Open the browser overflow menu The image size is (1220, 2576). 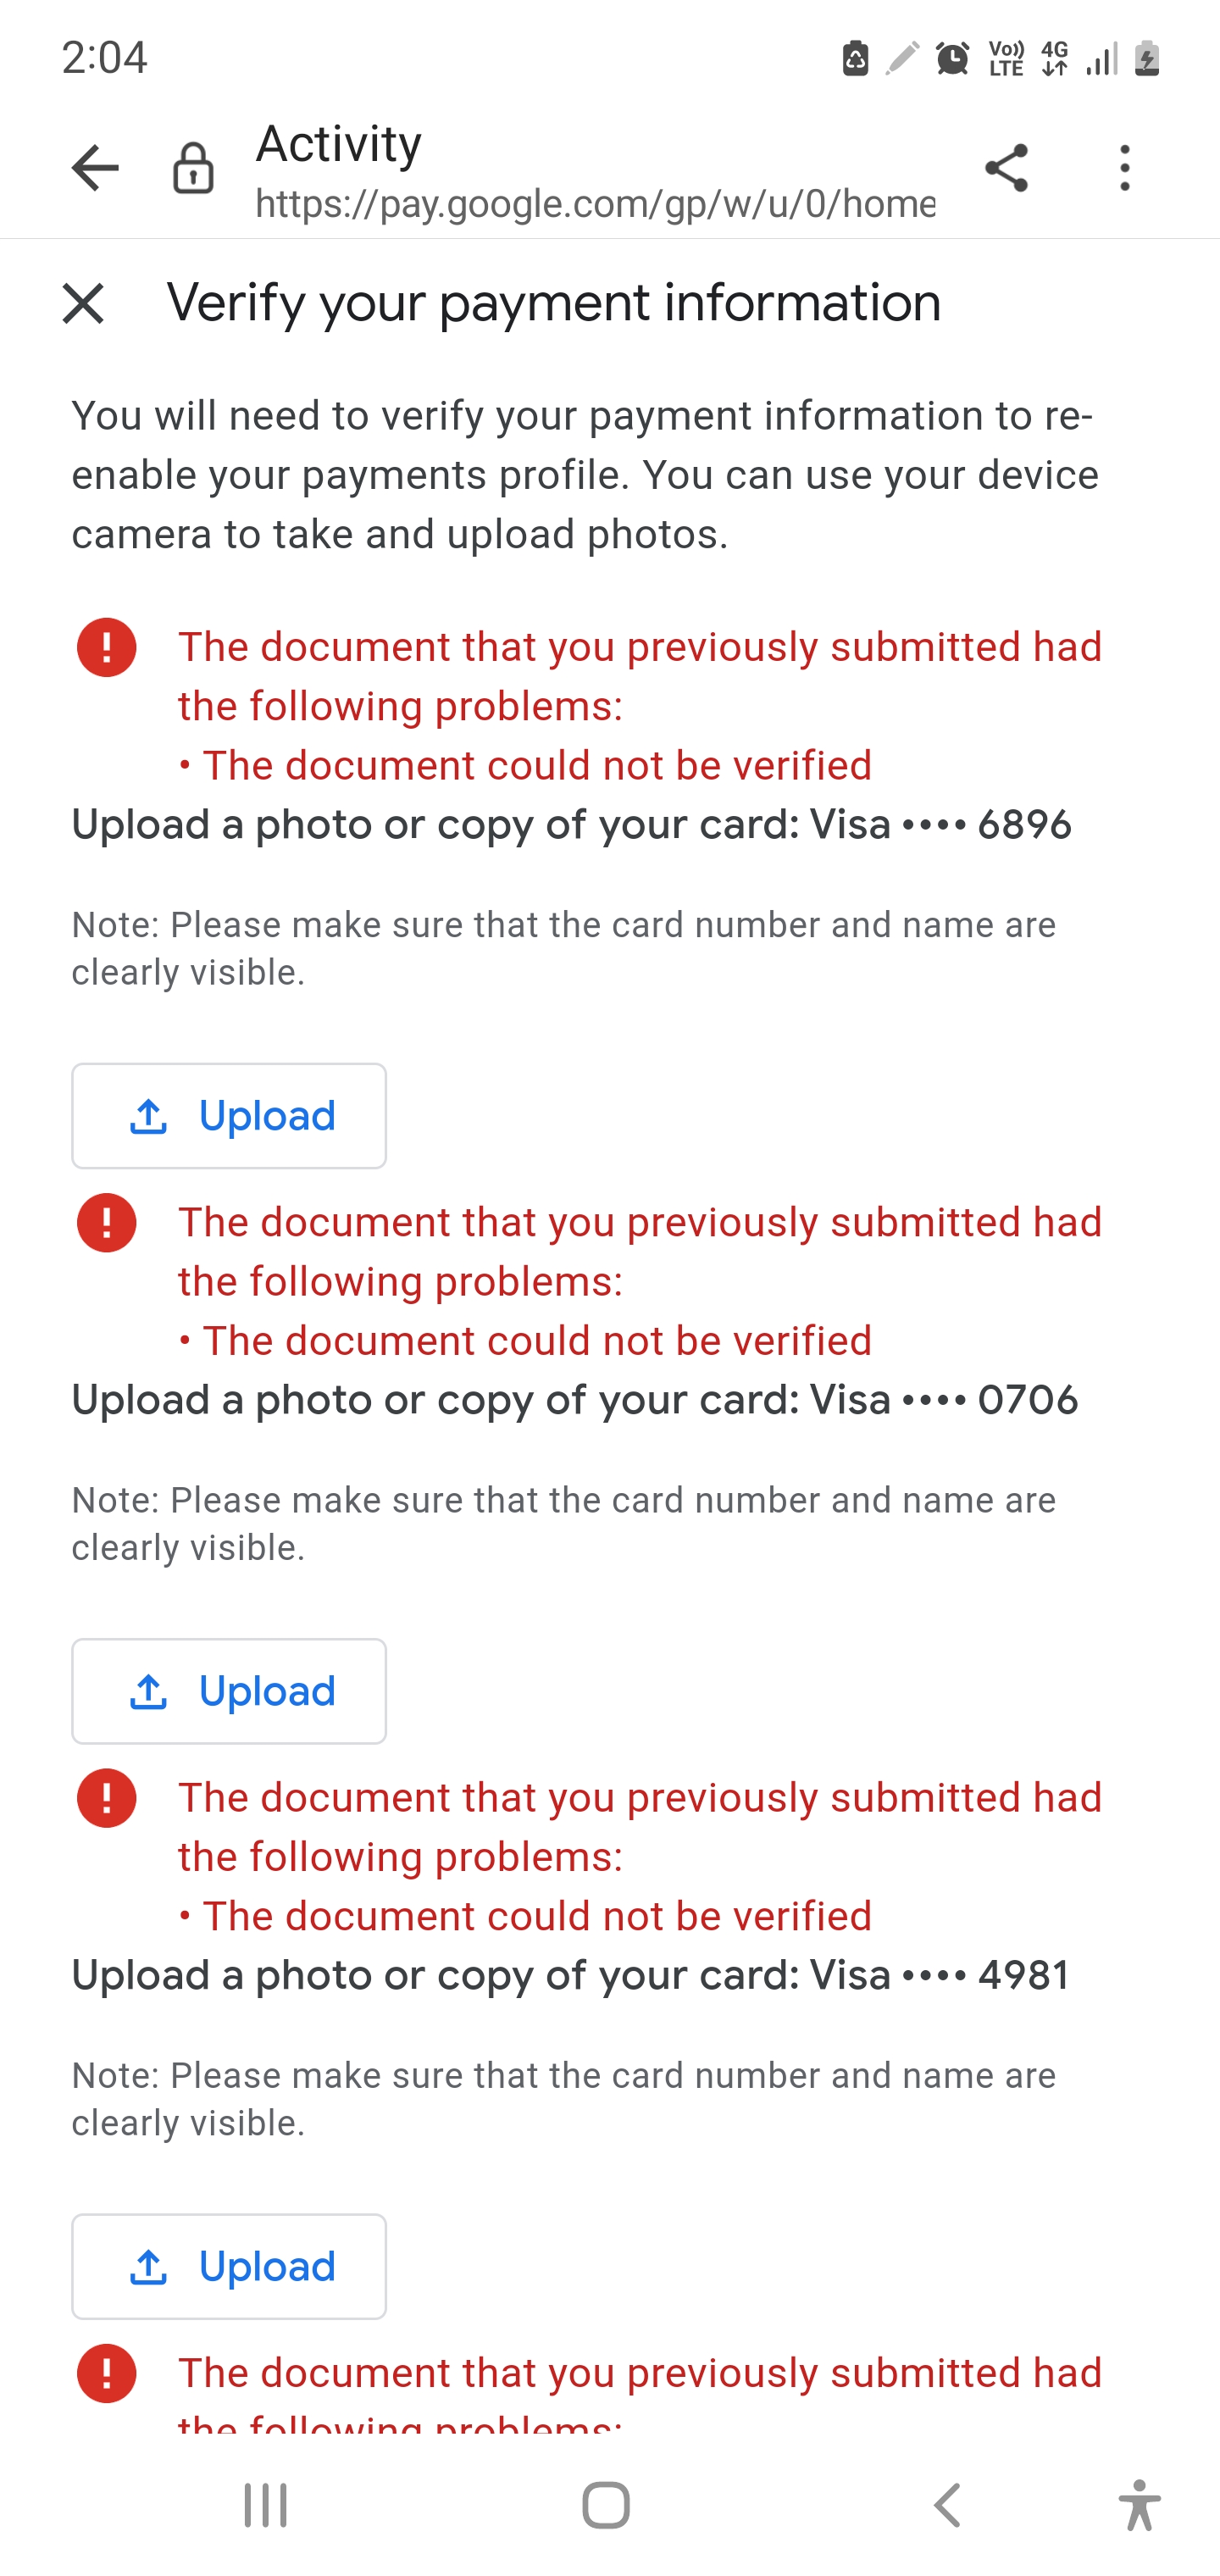click(1124, 168)
